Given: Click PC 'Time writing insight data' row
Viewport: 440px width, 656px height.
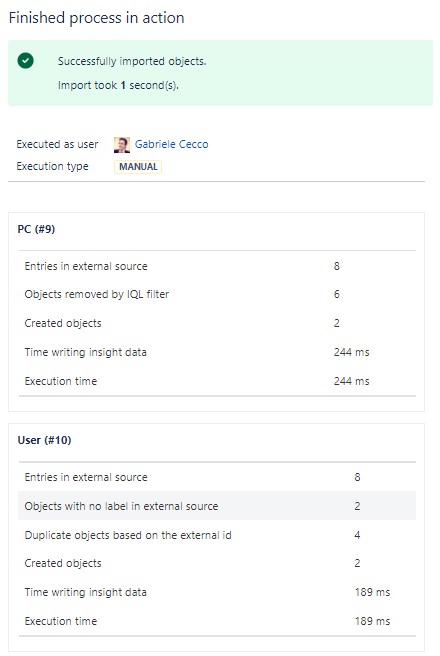Looking at the screenshot, I should [x=217, y=352].
